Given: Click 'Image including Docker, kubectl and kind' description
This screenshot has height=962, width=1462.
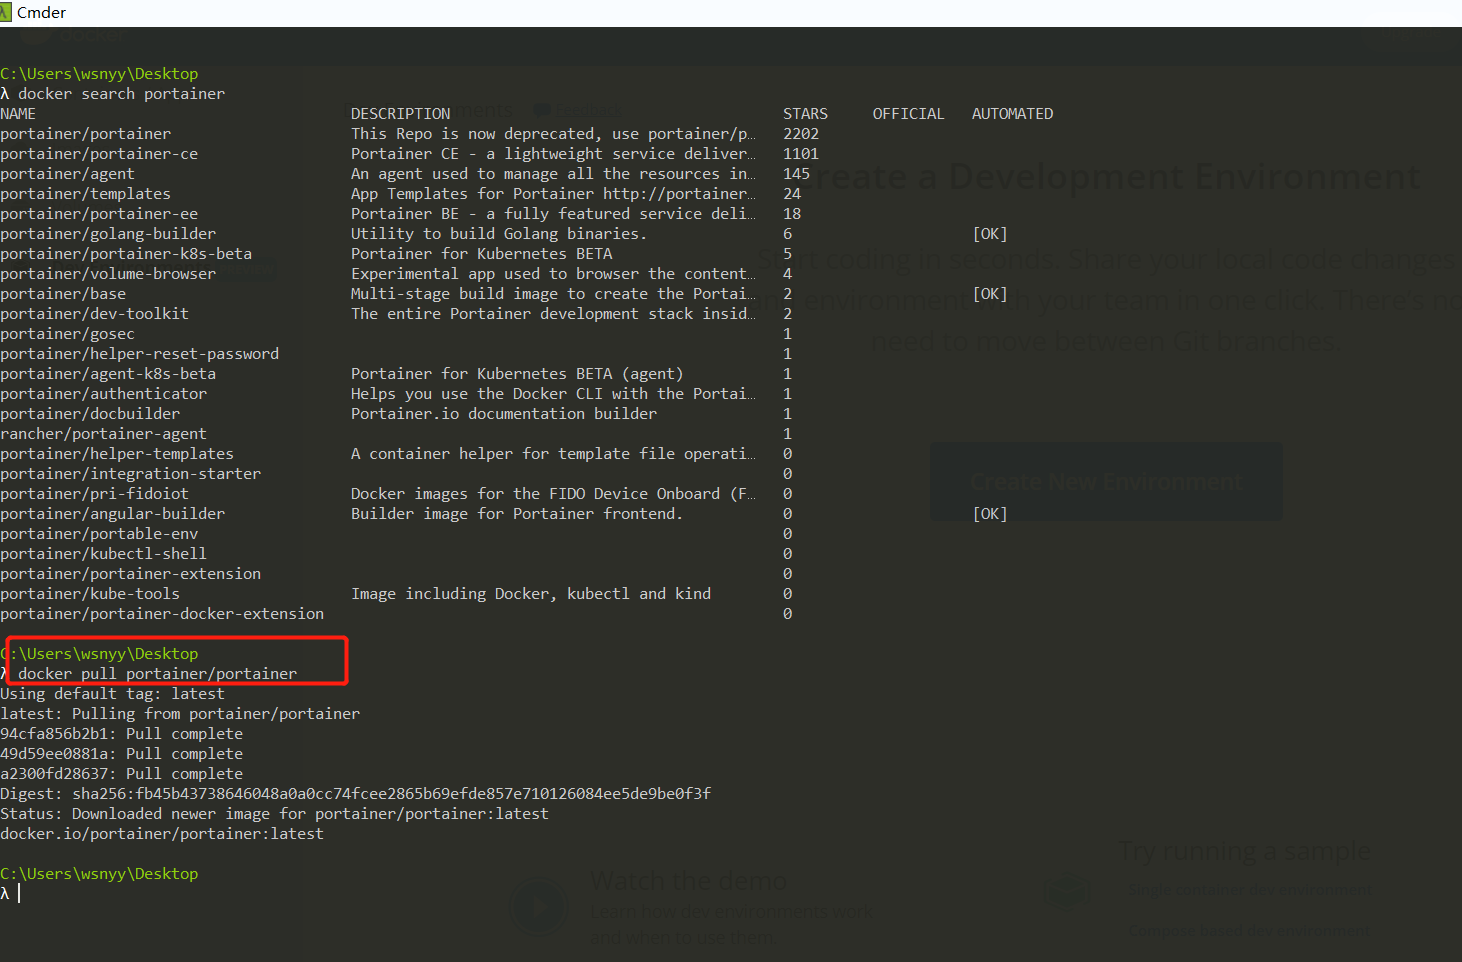Looking at the screenshot, I should tap(531, 594).
